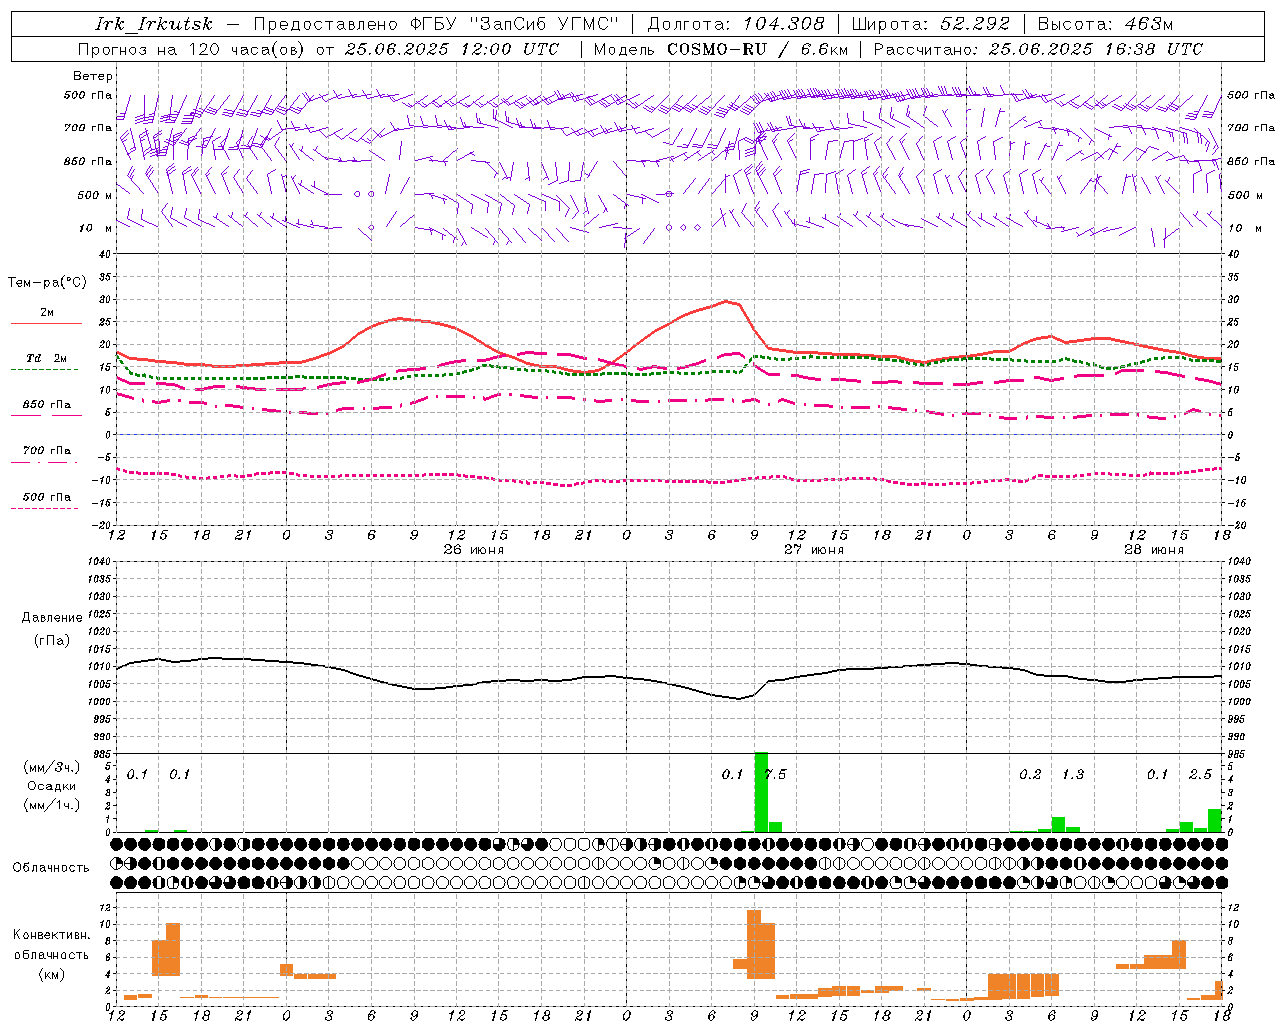
Task: Click the '0.2' precipitation value
Action: (x=1030, y=774)
